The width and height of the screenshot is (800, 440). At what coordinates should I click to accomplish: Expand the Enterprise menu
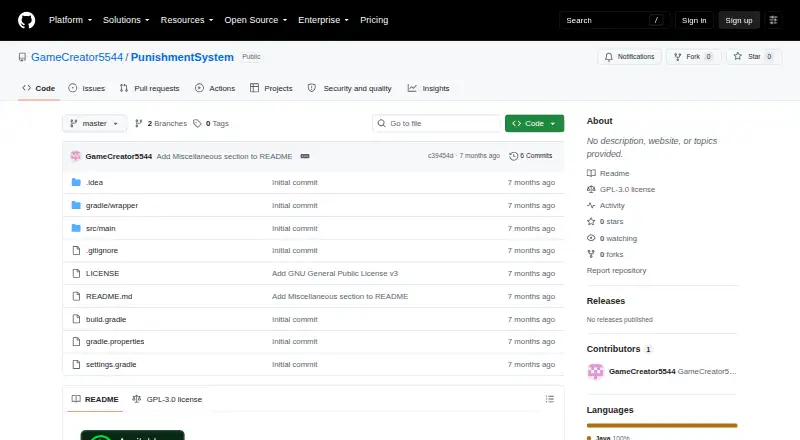(x=323, y=20)
